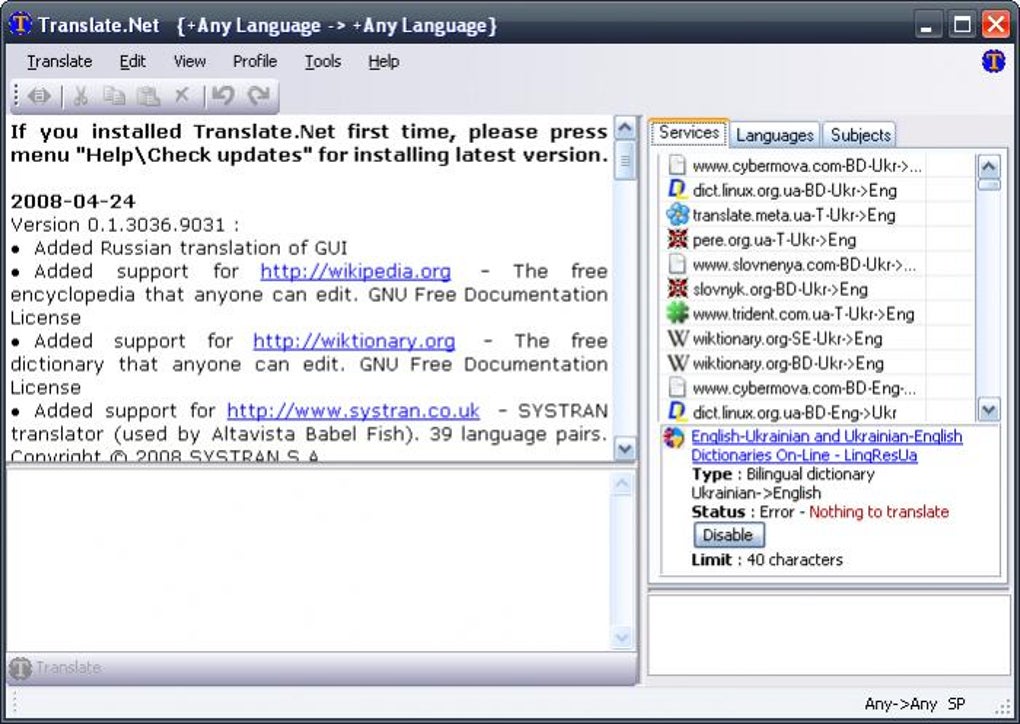
Task: Click the up arrow of source text scrollbar
Action: click(625, 127)
